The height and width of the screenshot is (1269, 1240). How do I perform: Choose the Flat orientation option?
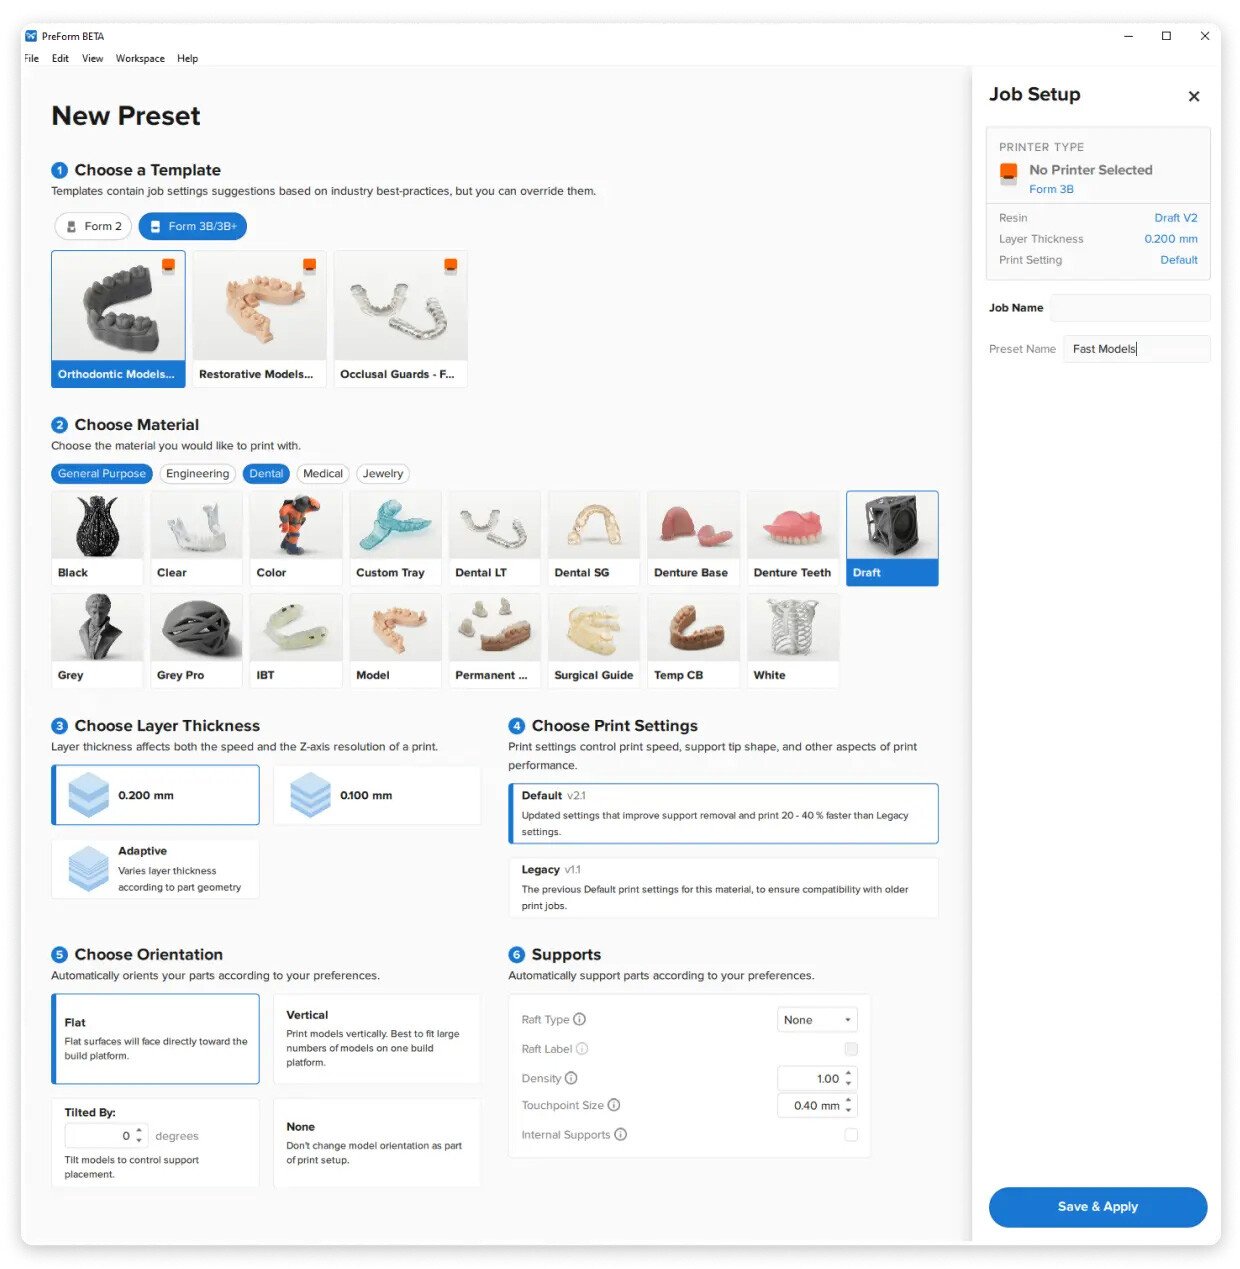pyautogui.click(x=156, y=1039)
